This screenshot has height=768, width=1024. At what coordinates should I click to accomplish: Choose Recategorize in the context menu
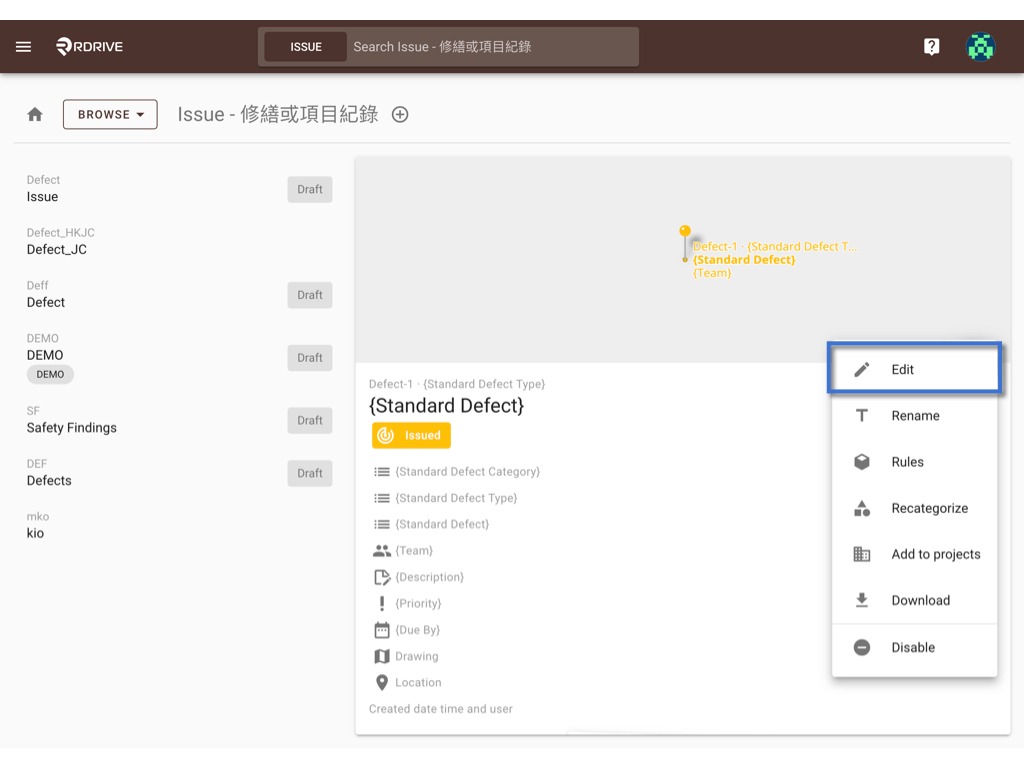point(914,508)
